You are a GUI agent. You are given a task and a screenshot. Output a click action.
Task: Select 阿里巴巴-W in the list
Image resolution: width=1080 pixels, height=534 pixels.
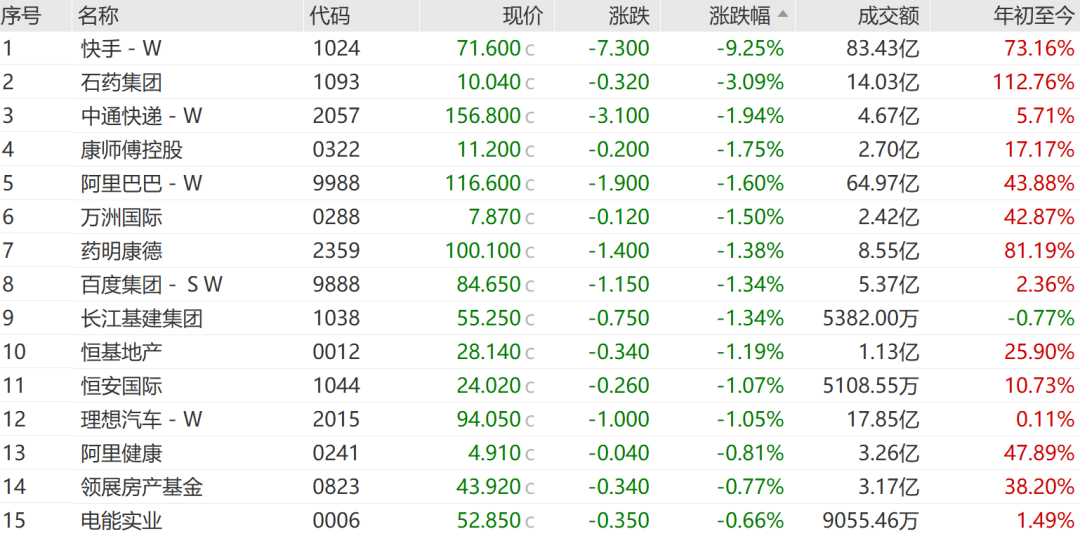pyautogui.click(x=540, y=183)
